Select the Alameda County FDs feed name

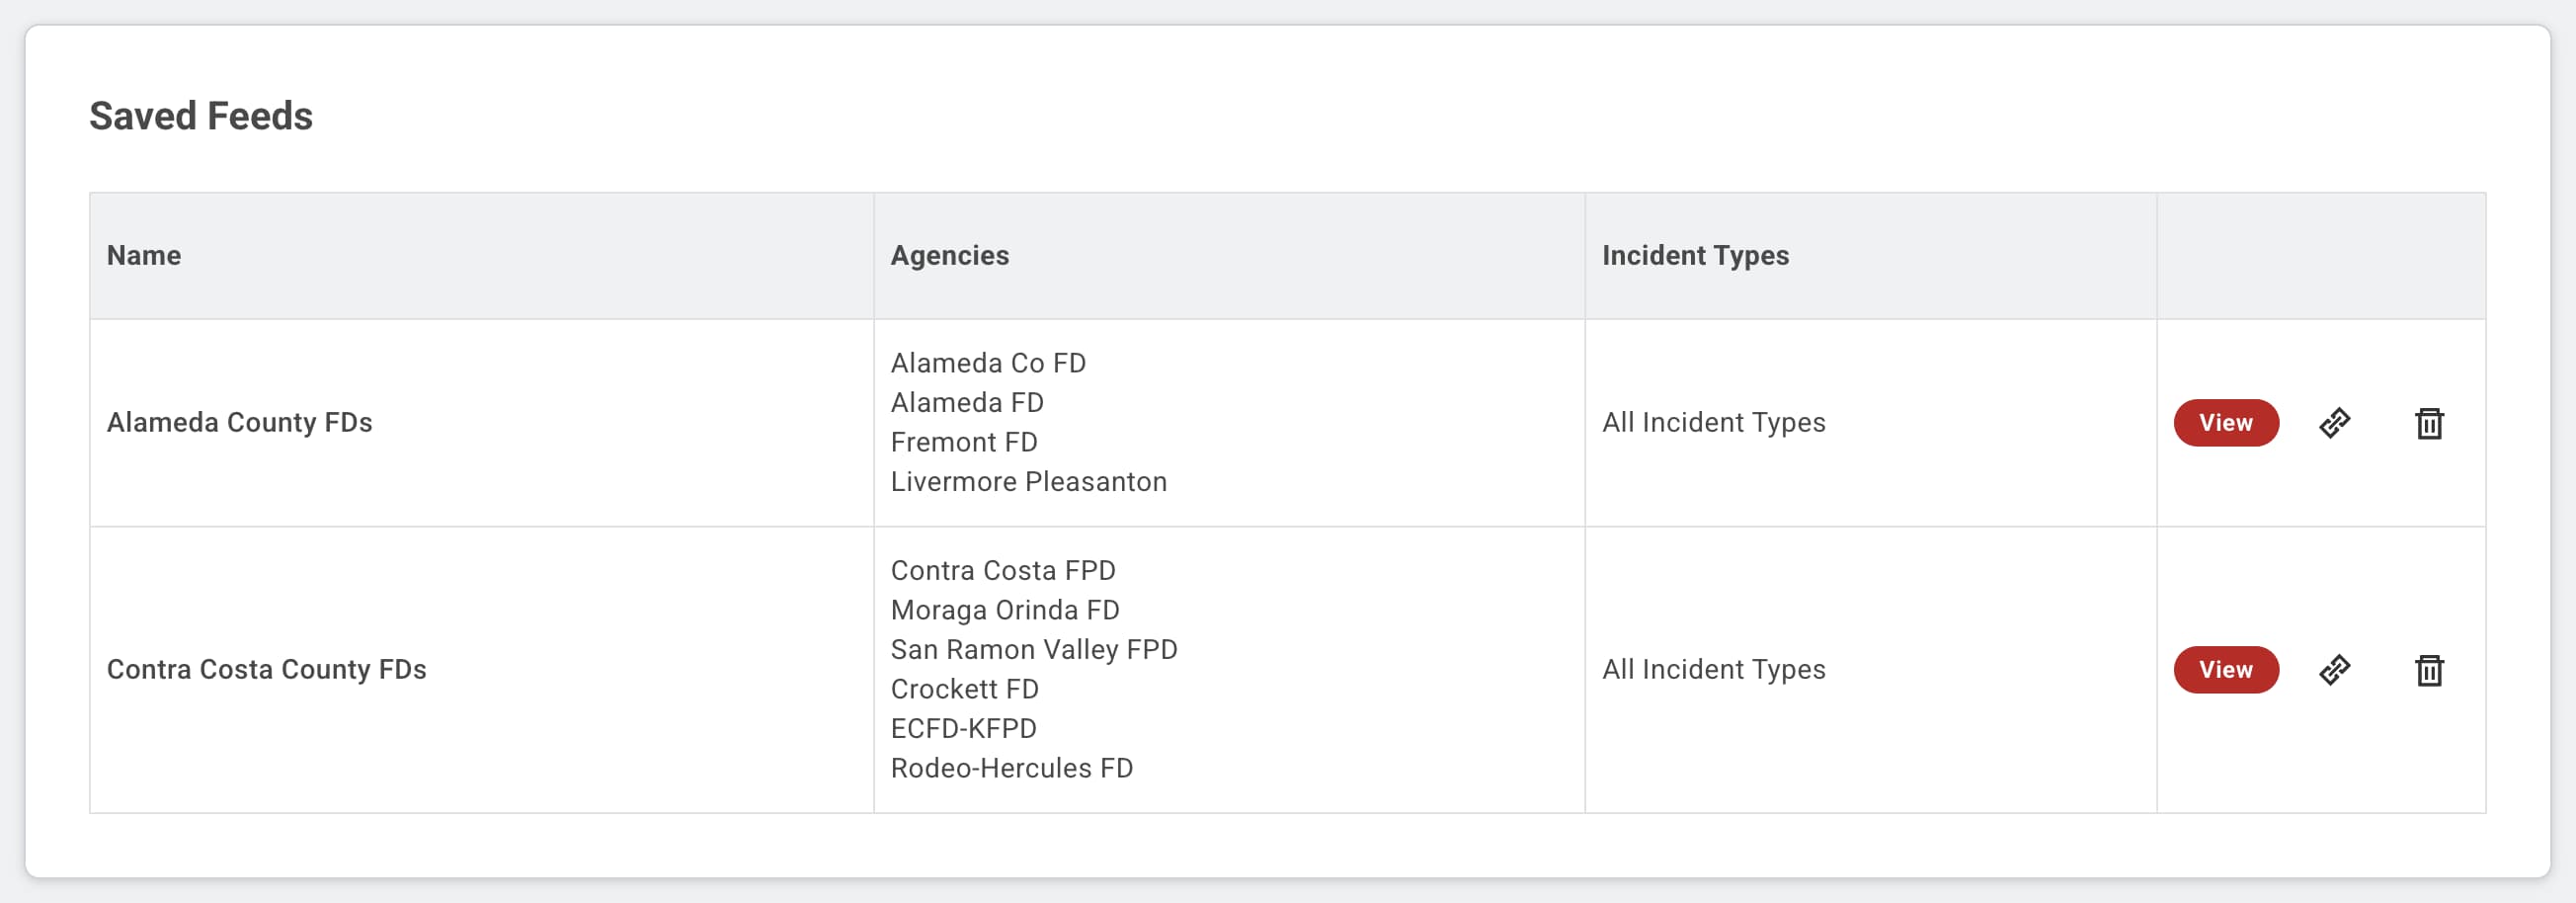239,423
